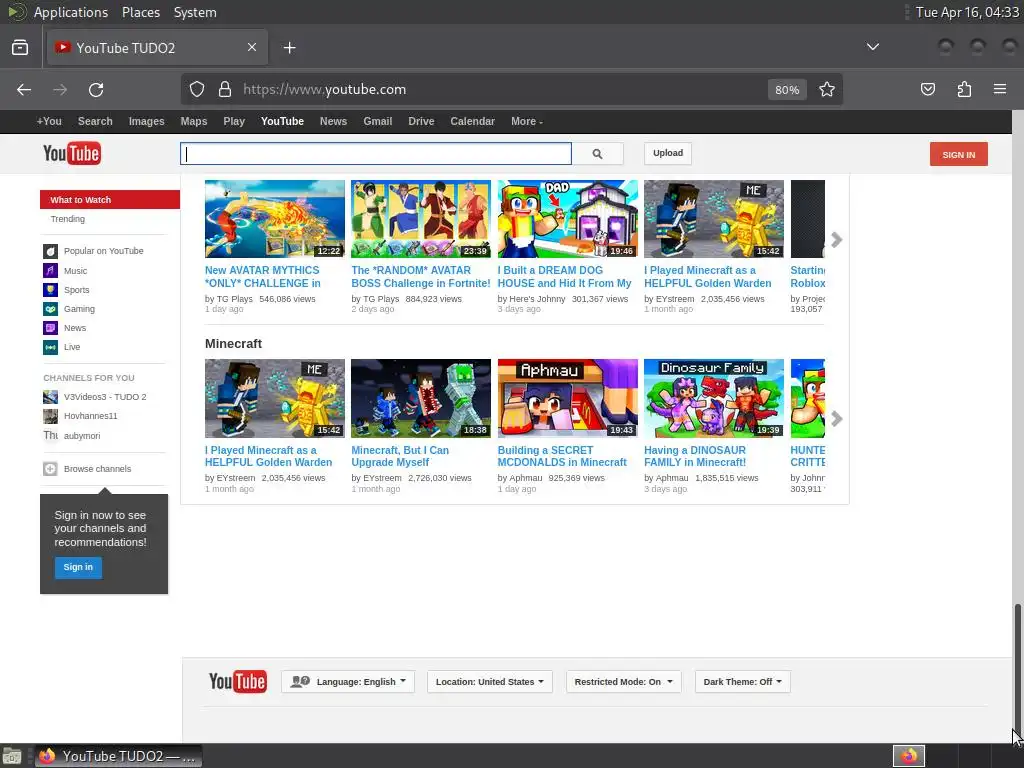Open Images in the top bar
This screenshot has width=1024, height=768.
(x=146, y=121)
